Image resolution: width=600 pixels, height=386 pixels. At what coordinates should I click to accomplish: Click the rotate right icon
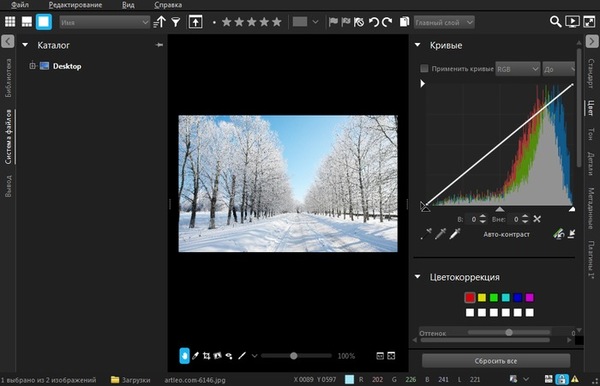tap(387, 22)
